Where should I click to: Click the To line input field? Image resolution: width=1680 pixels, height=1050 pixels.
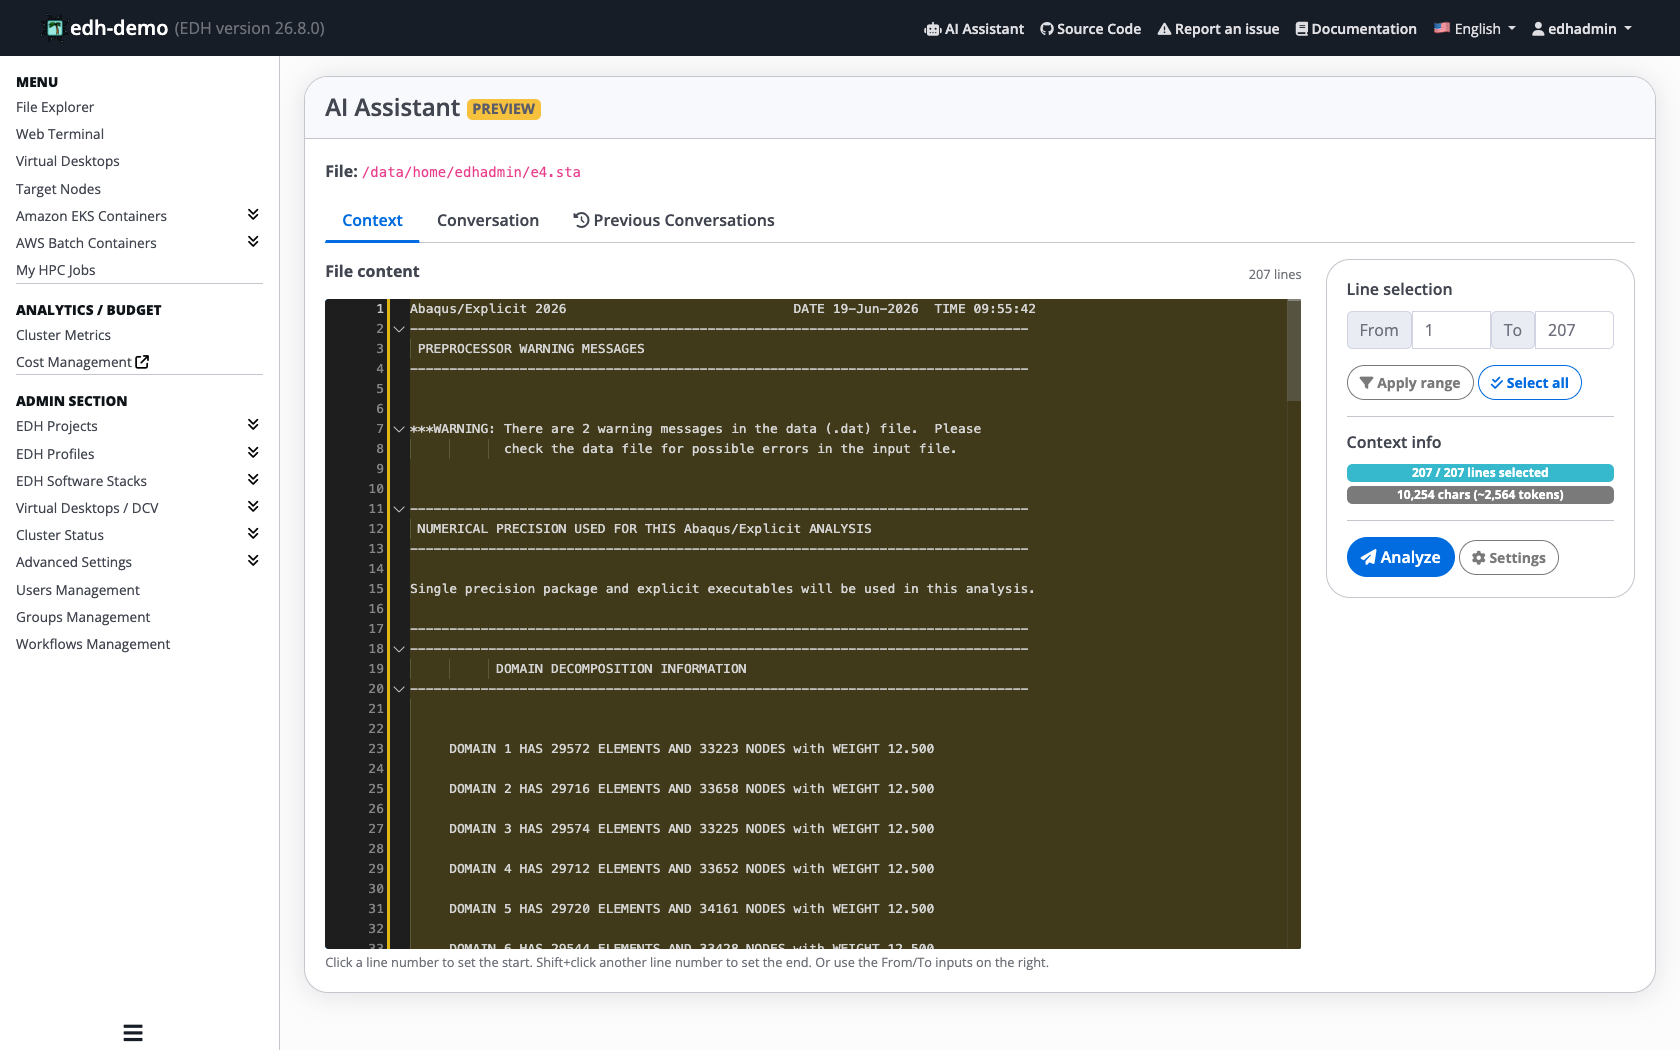coord(1574,330)
